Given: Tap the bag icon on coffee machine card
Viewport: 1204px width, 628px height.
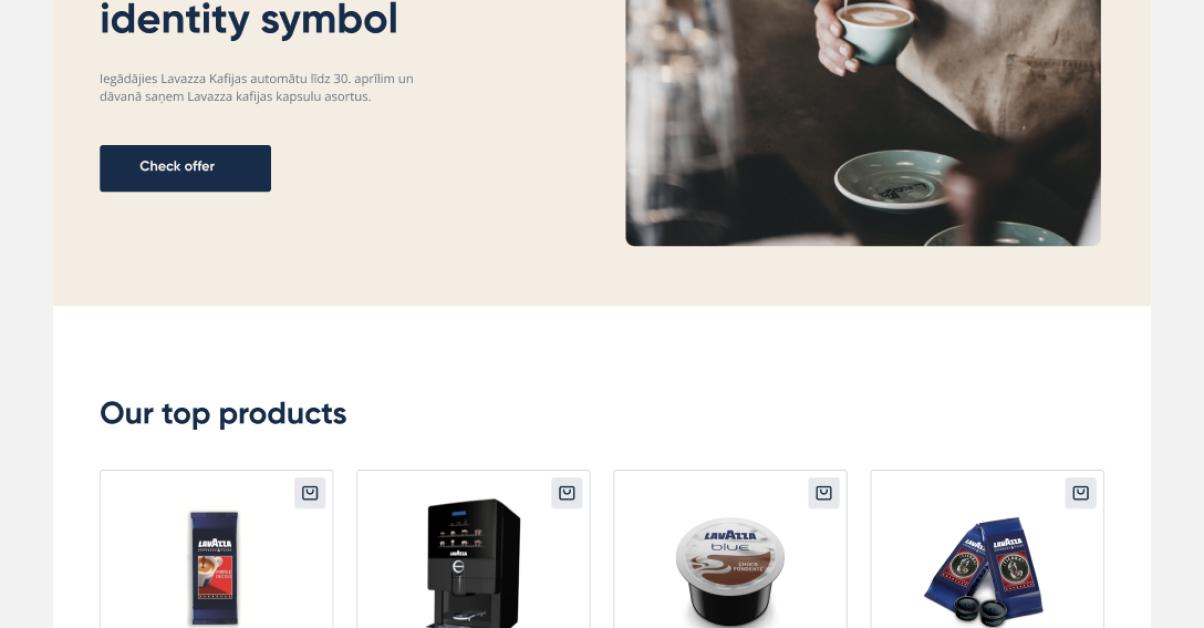Looking at the screenshot, I should [567, 493].
